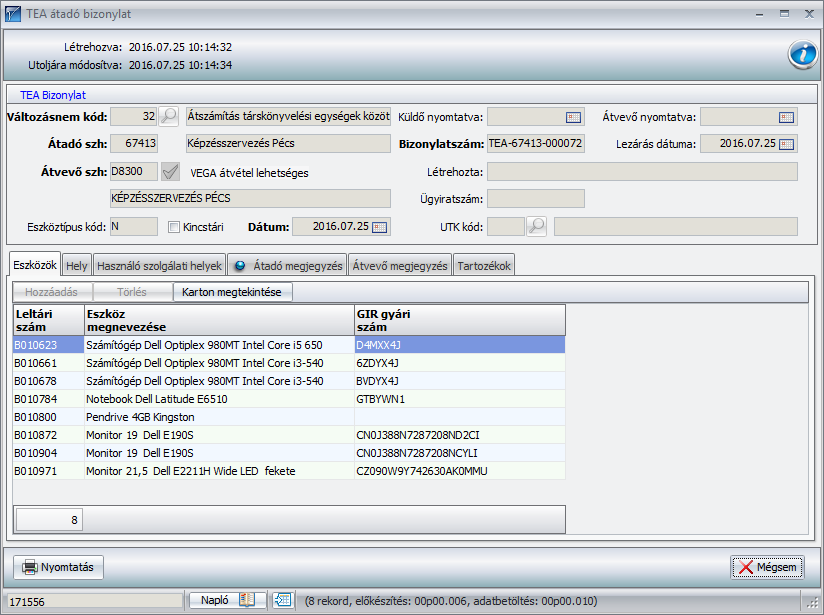Select the Pendrive 4GB Kingston row
The height and width of the screenshot is (615, 824).
(x=290, y=417)
